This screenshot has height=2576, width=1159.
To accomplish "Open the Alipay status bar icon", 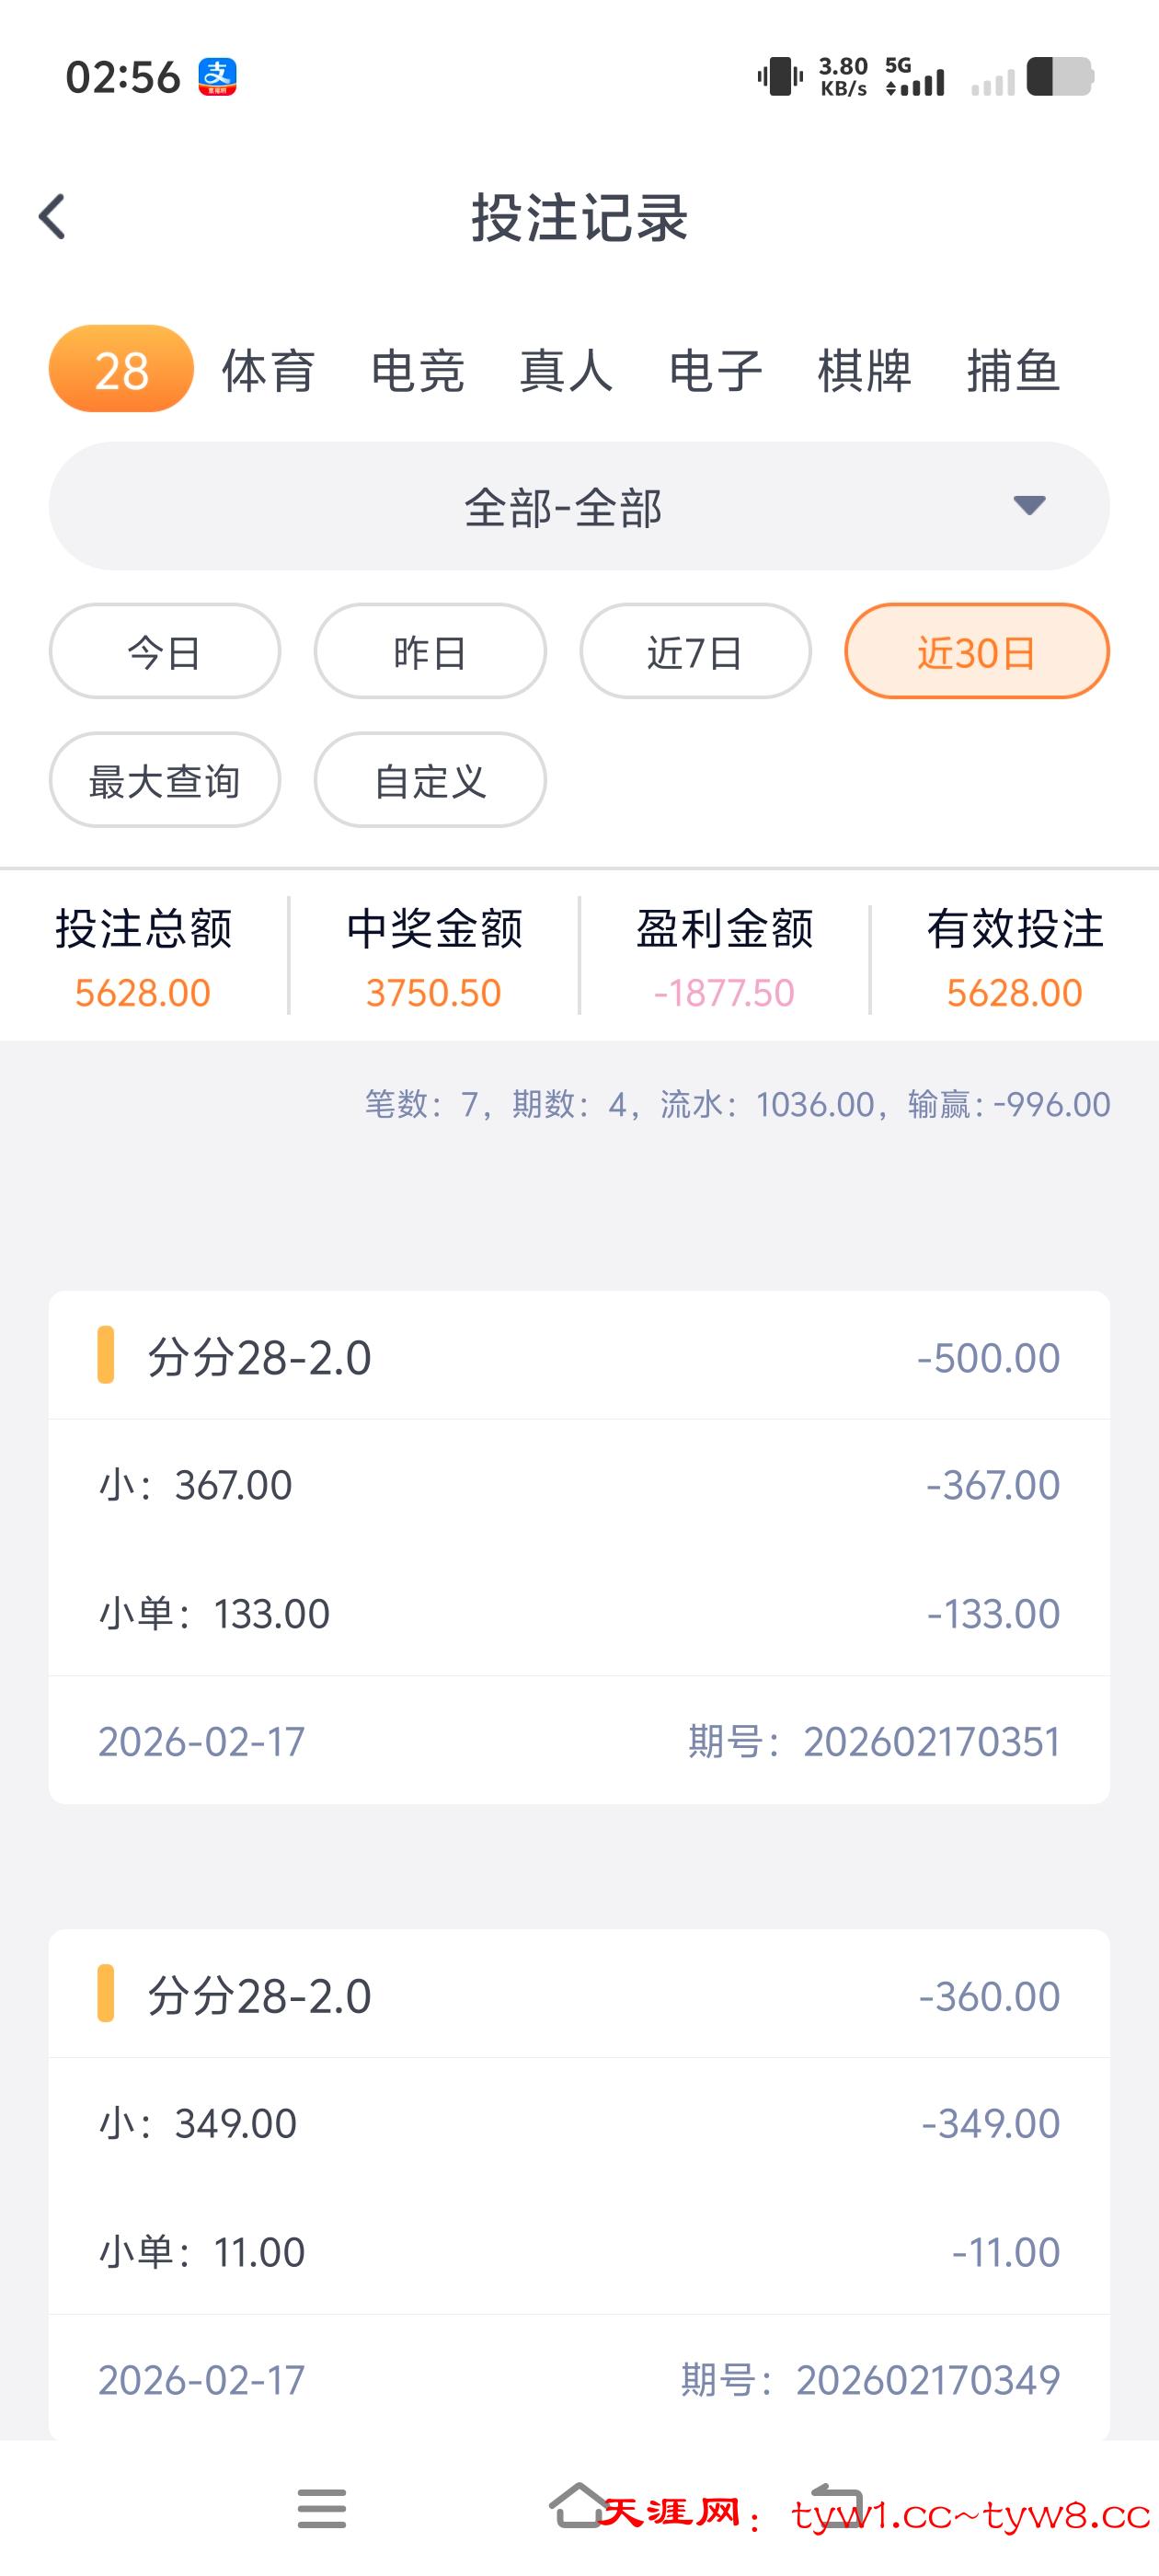I will (x=217, y=77).
